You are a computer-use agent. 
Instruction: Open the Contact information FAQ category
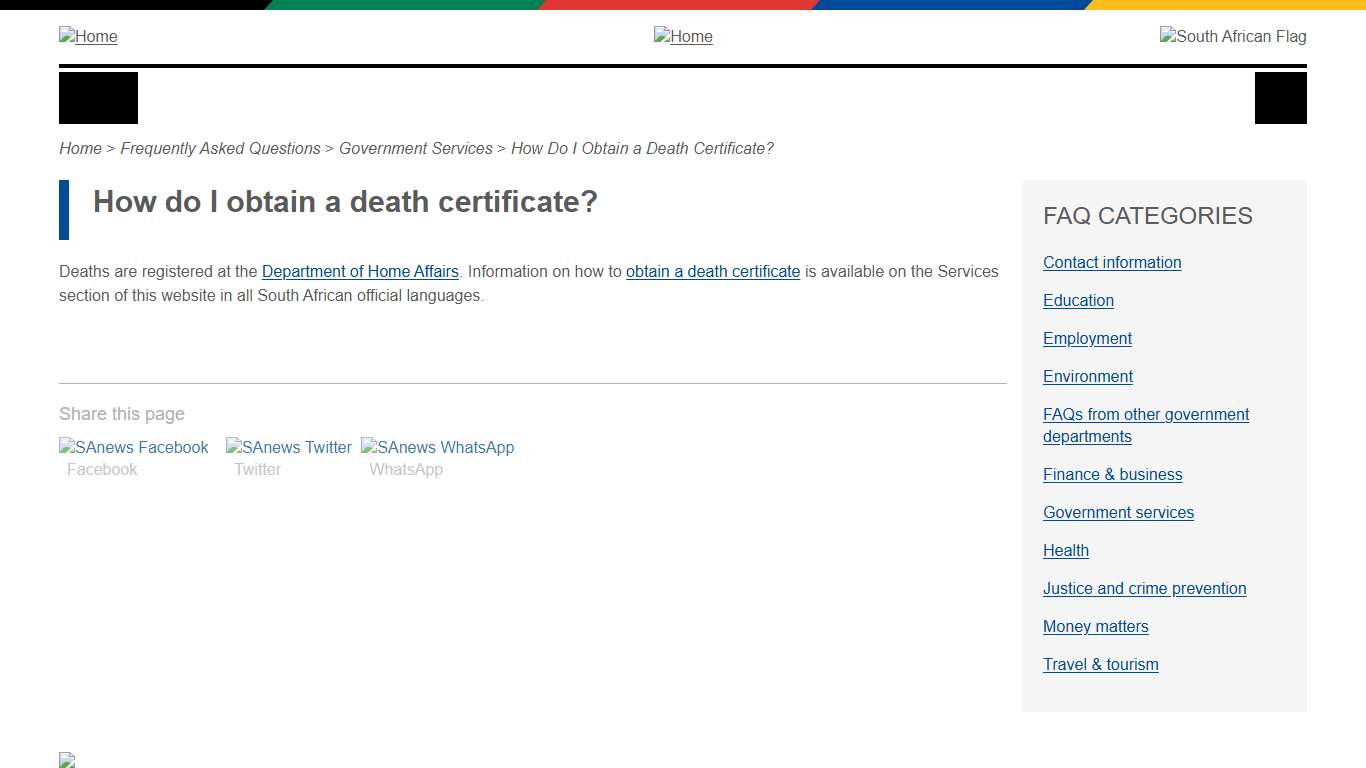pyautogui.click(x=1111, y=262)
